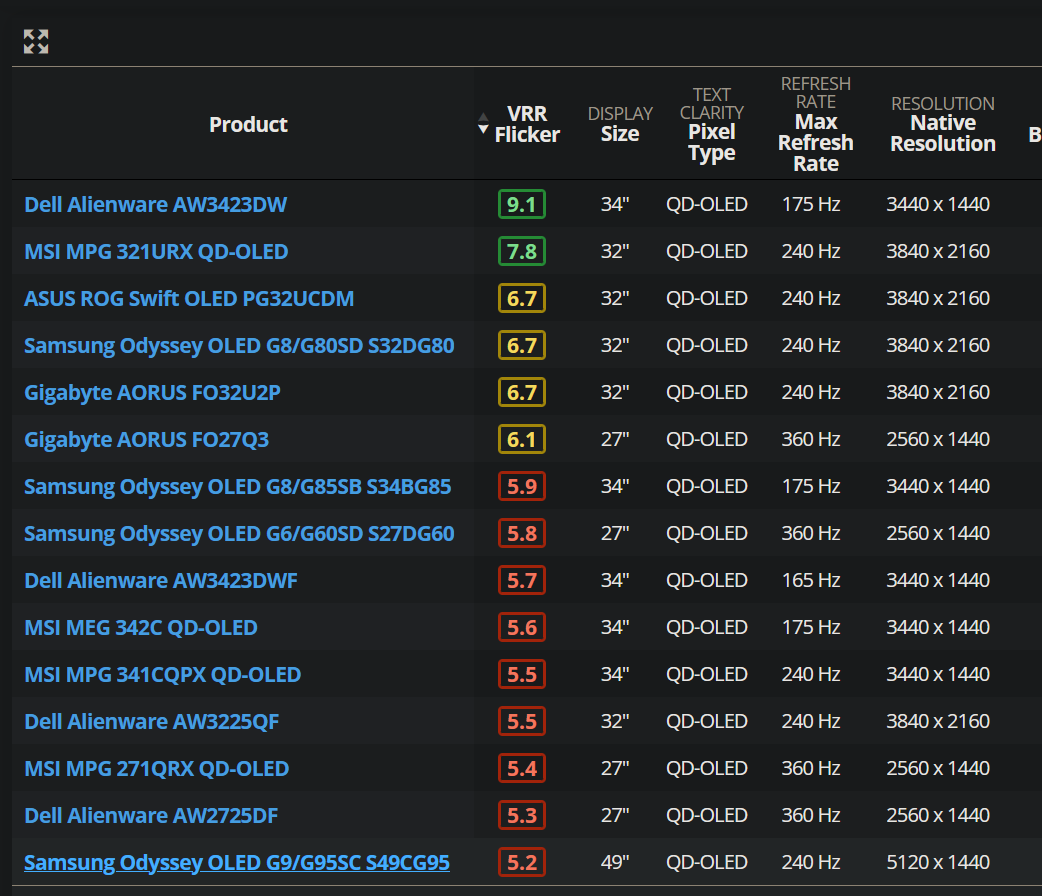The width and height of the screenshot is (1042, 896).
Task: Select Samsung Odyssey OLED G8/G85SB S34BG85
Action: (237, 487)
